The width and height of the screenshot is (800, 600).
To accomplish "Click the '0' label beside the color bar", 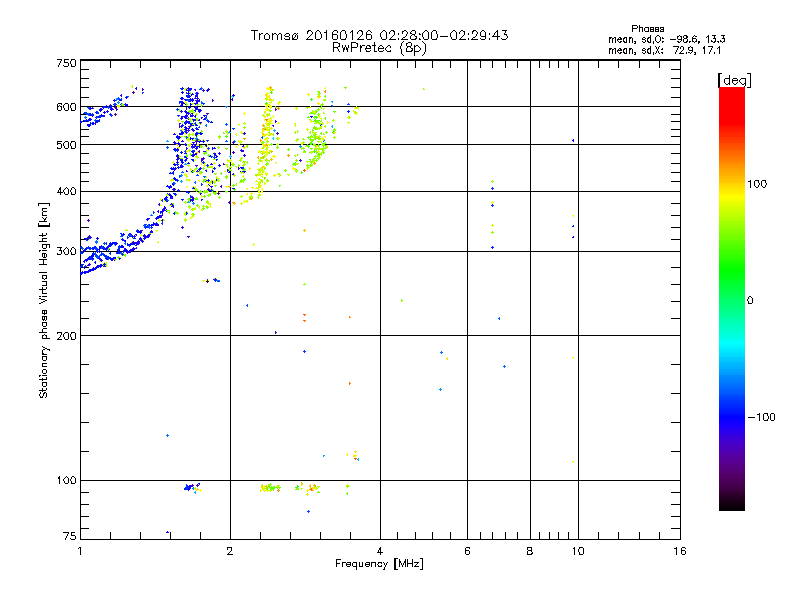I will click(x=749, y=300).
